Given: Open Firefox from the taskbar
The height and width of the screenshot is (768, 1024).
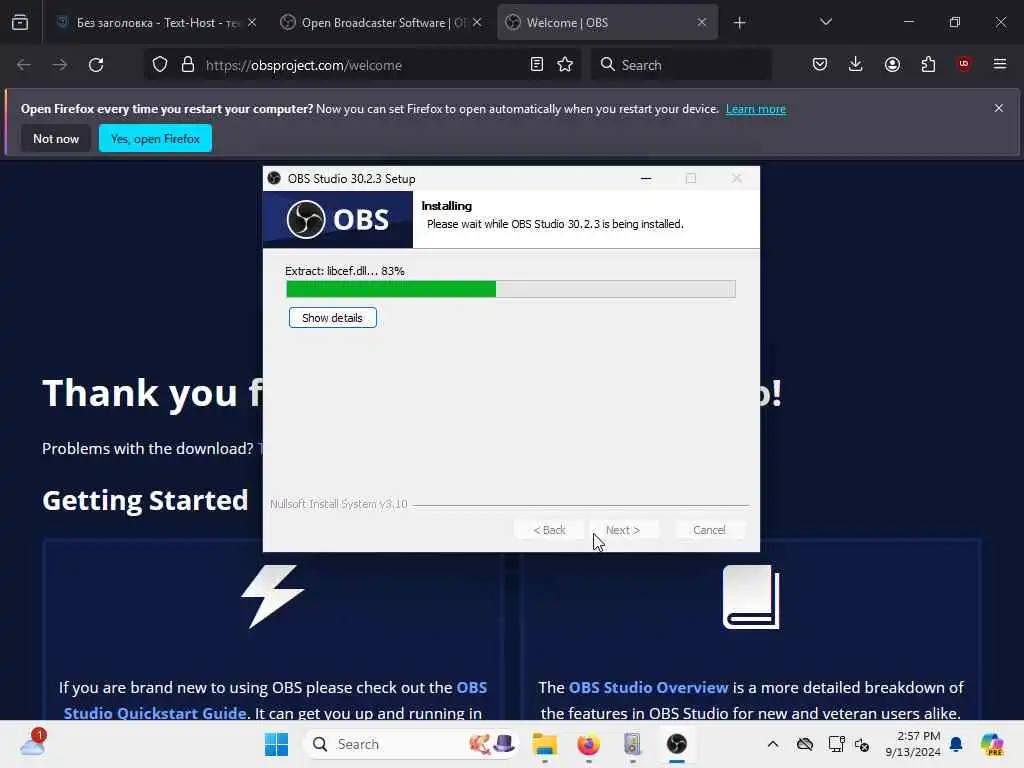Looking at the screenshot, I should [588, 744].
